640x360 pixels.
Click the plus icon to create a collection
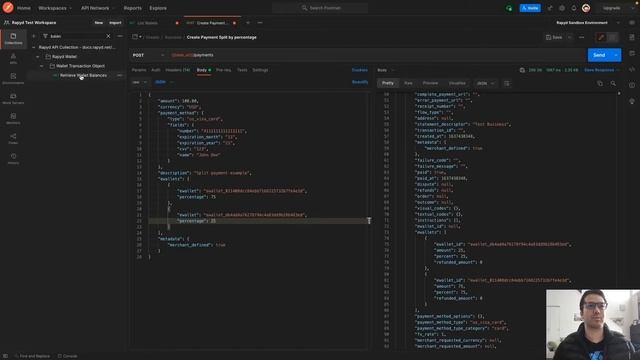click(x=33, y=36)
